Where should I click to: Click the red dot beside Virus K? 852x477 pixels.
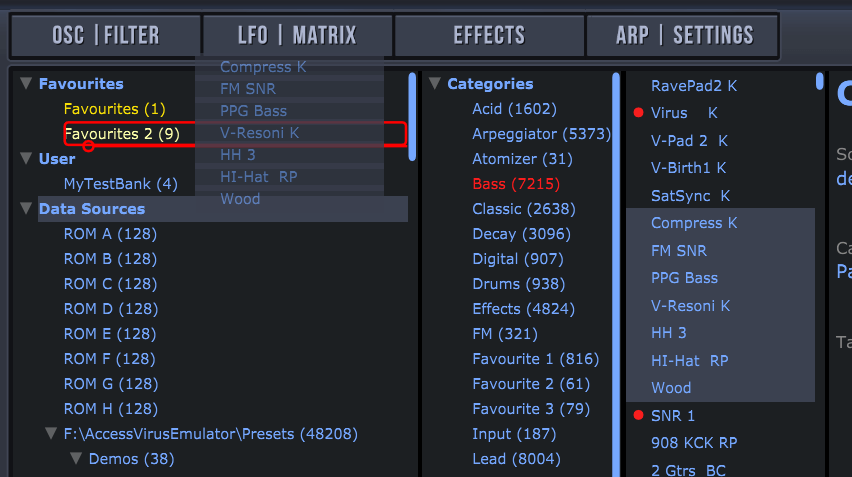click(638, 114)
